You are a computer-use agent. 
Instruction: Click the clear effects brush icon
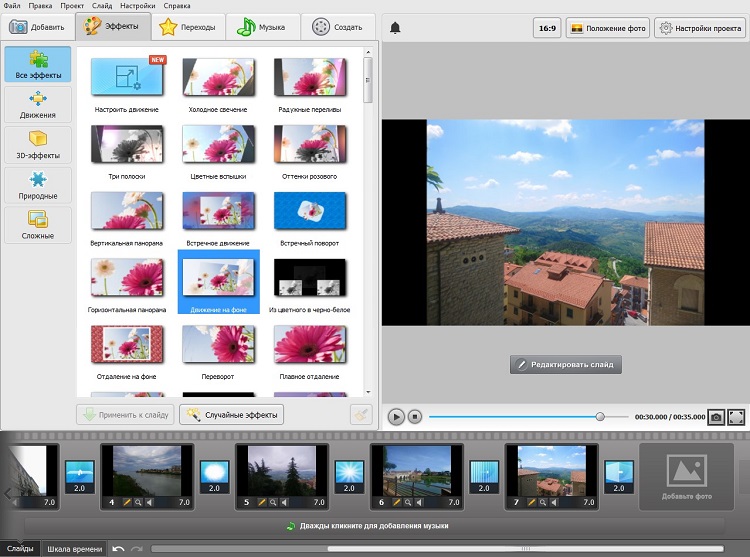point(361,415)
